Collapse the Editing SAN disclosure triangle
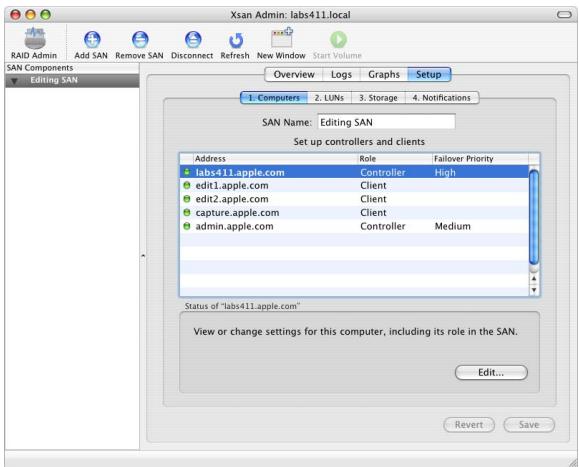579x467 pixels. click(x=14, y=80)
